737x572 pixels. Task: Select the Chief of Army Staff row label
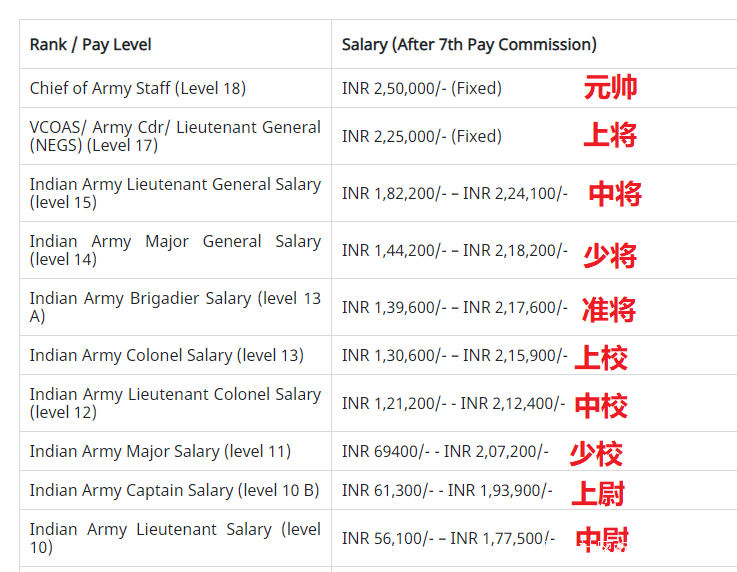click(138, 88)
